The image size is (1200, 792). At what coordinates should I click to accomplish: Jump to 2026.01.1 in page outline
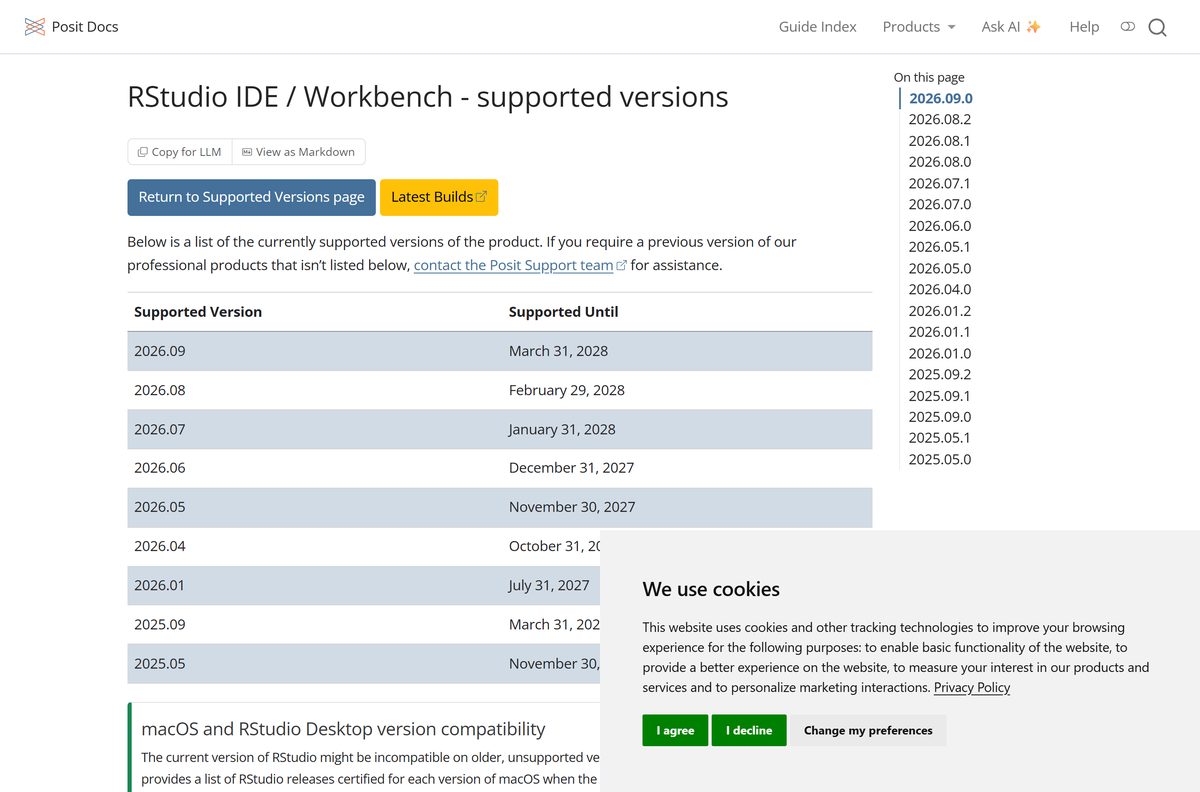(939, 332)
